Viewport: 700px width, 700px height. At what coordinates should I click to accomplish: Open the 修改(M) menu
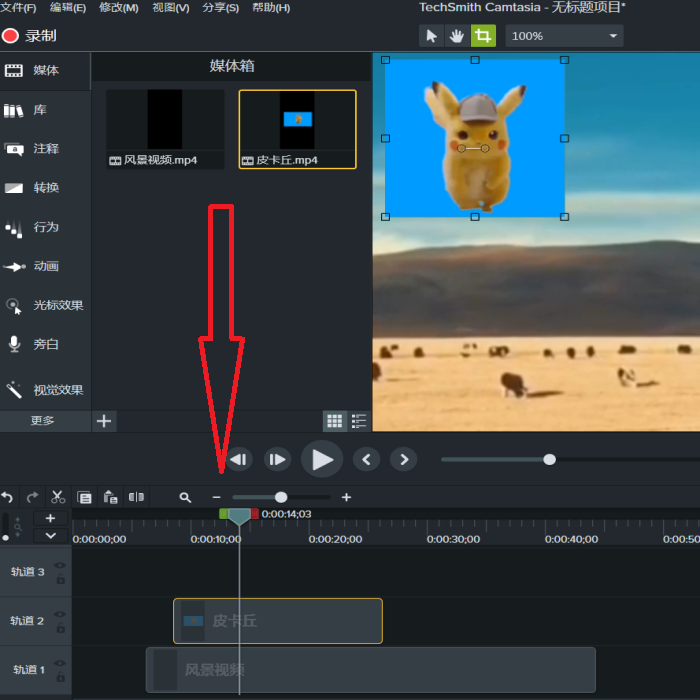point(118,8)
